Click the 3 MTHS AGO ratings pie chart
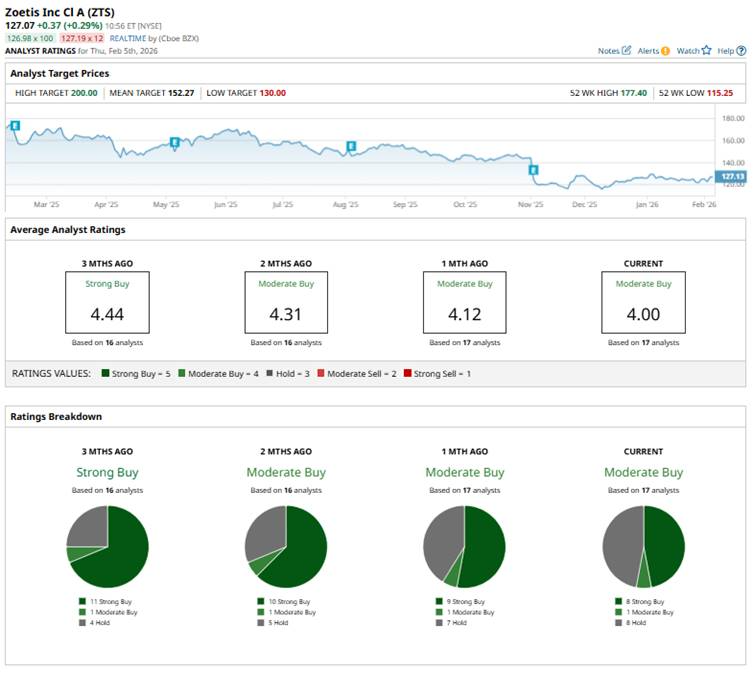 pyautogui.click(x=108, y=546)
